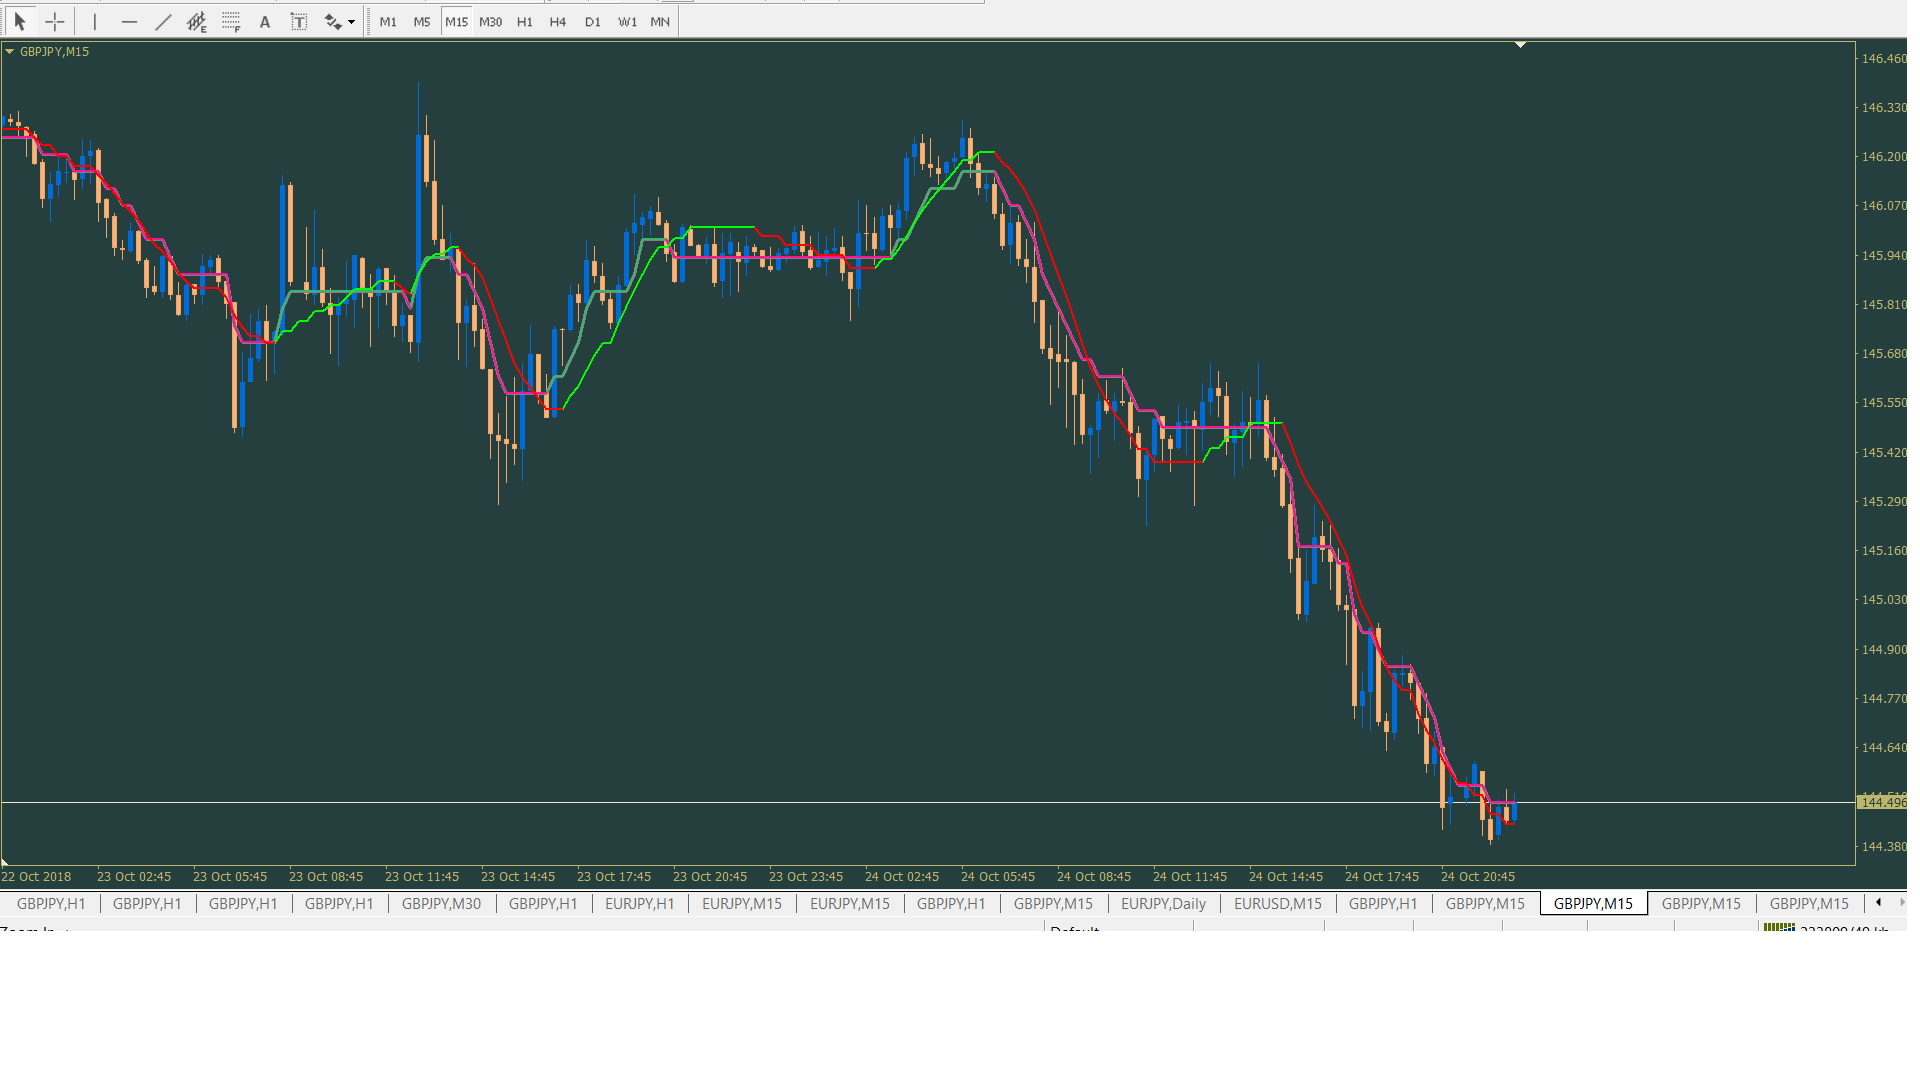Open the GBPJPY,M30 chart tab
This screenshot has width=1920, height=1080.
coord(441,903)
